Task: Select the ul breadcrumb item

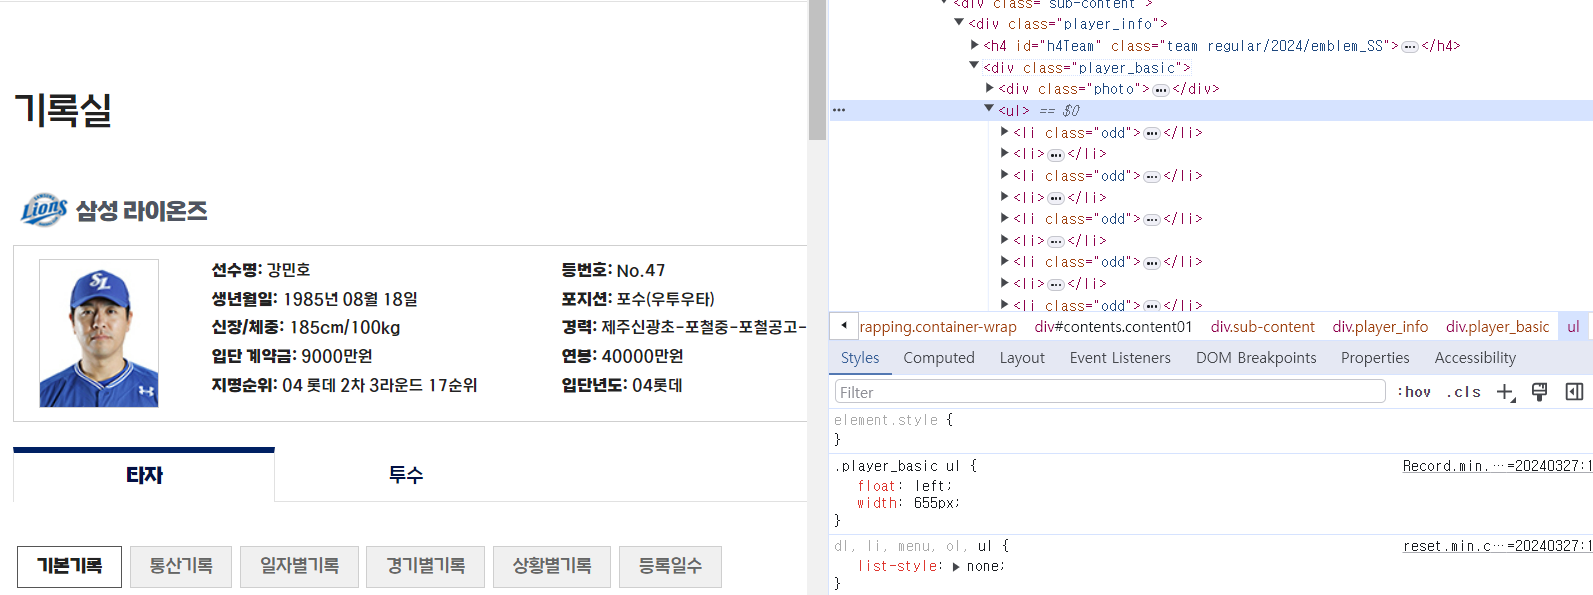Action: [x=1573, y=327]
